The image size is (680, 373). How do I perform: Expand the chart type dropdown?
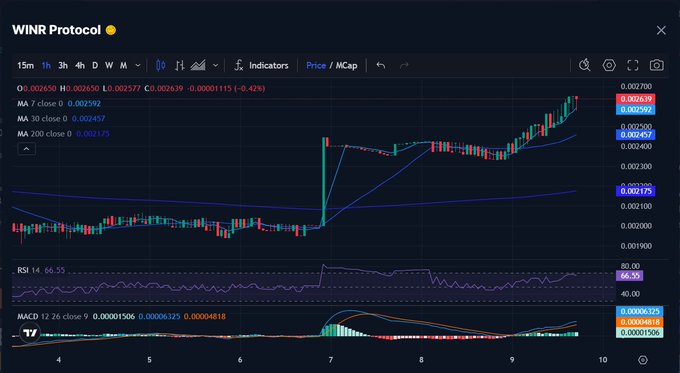(216, 65)
